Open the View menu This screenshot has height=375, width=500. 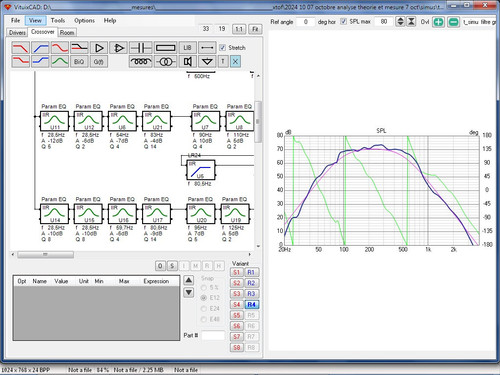(x=35, y=20)
